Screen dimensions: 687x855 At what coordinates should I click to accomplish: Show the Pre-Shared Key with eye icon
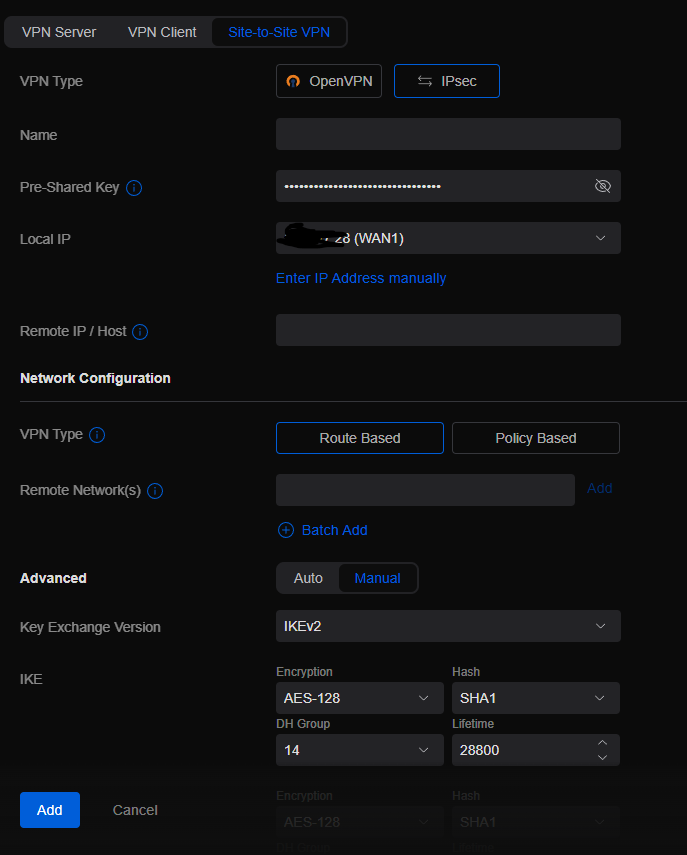coord(602,186)
